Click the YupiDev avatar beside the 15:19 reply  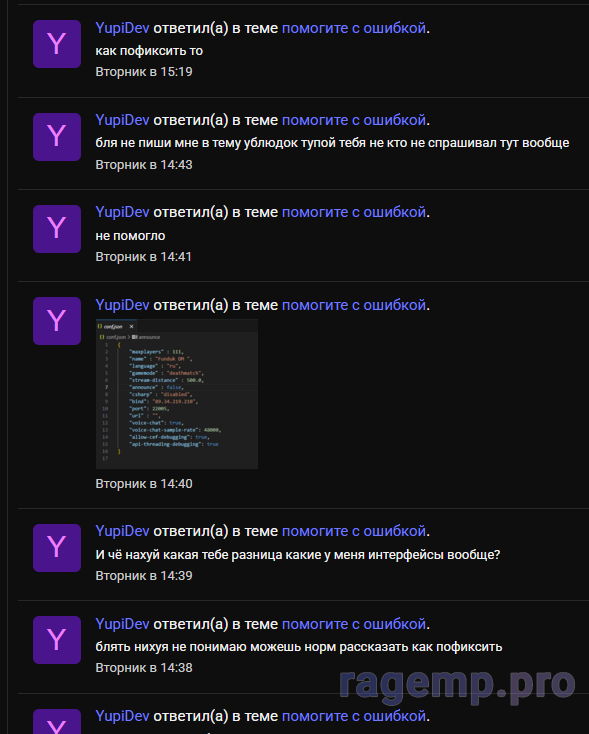click(57, 44)
